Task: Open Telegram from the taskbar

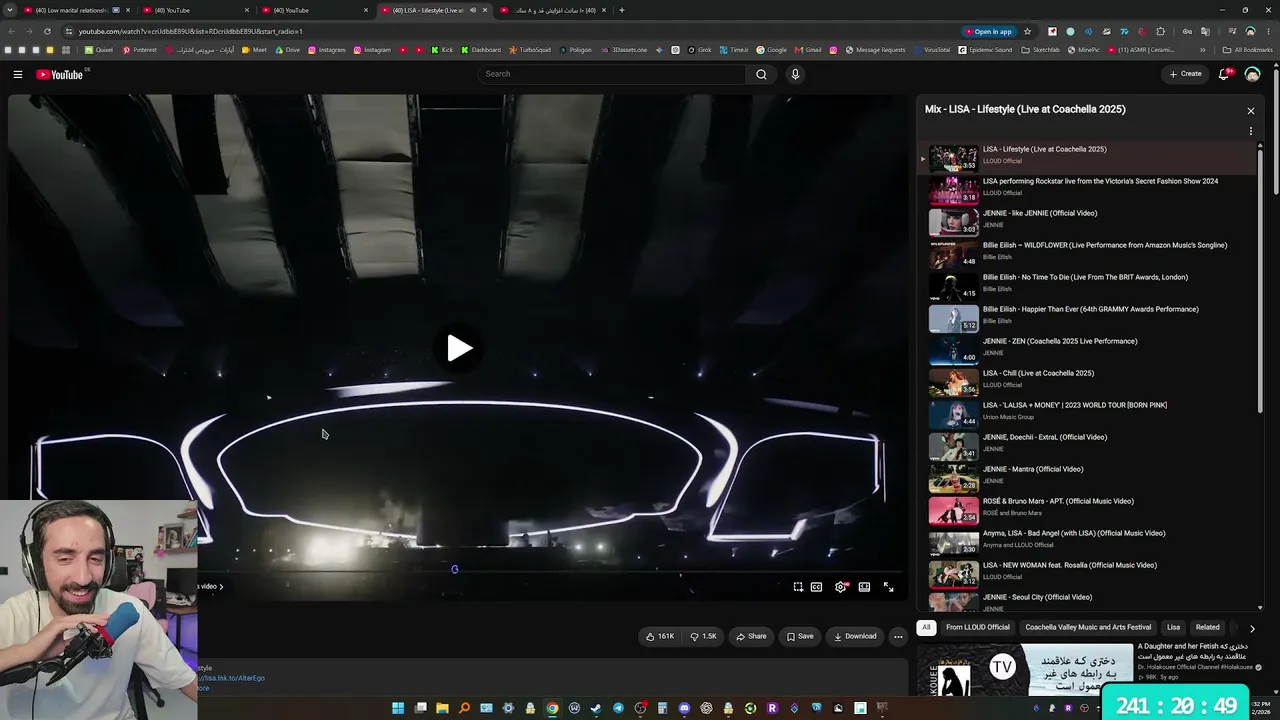Action: click(618, 709)
